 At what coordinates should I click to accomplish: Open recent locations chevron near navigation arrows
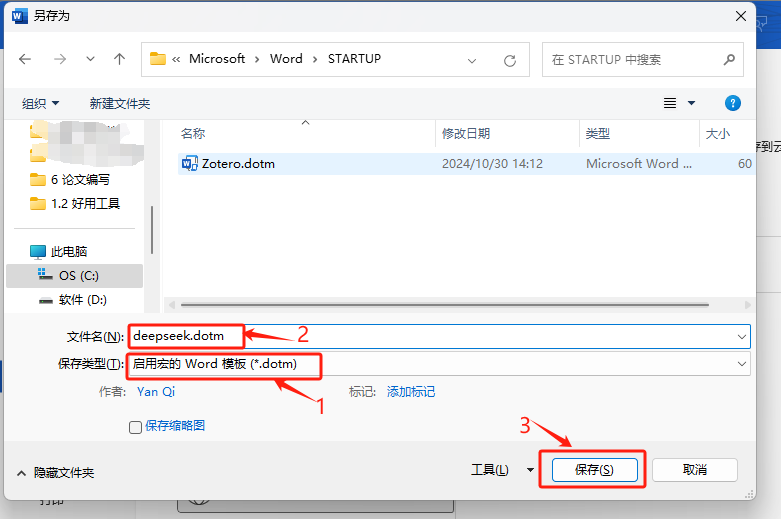point(90,59)
